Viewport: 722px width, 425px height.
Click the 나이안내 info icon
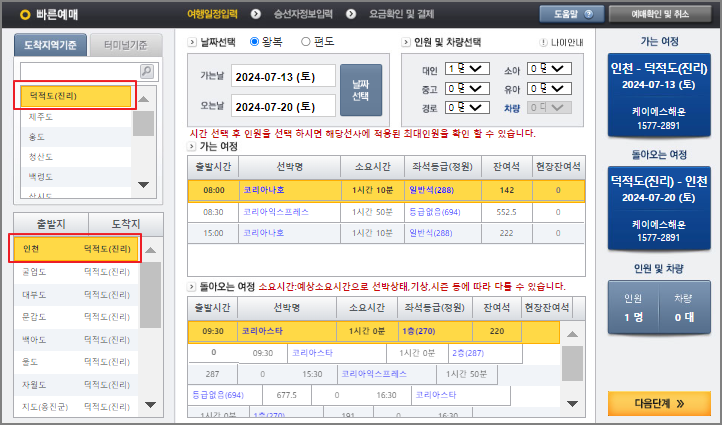click(x=543, y=42)
